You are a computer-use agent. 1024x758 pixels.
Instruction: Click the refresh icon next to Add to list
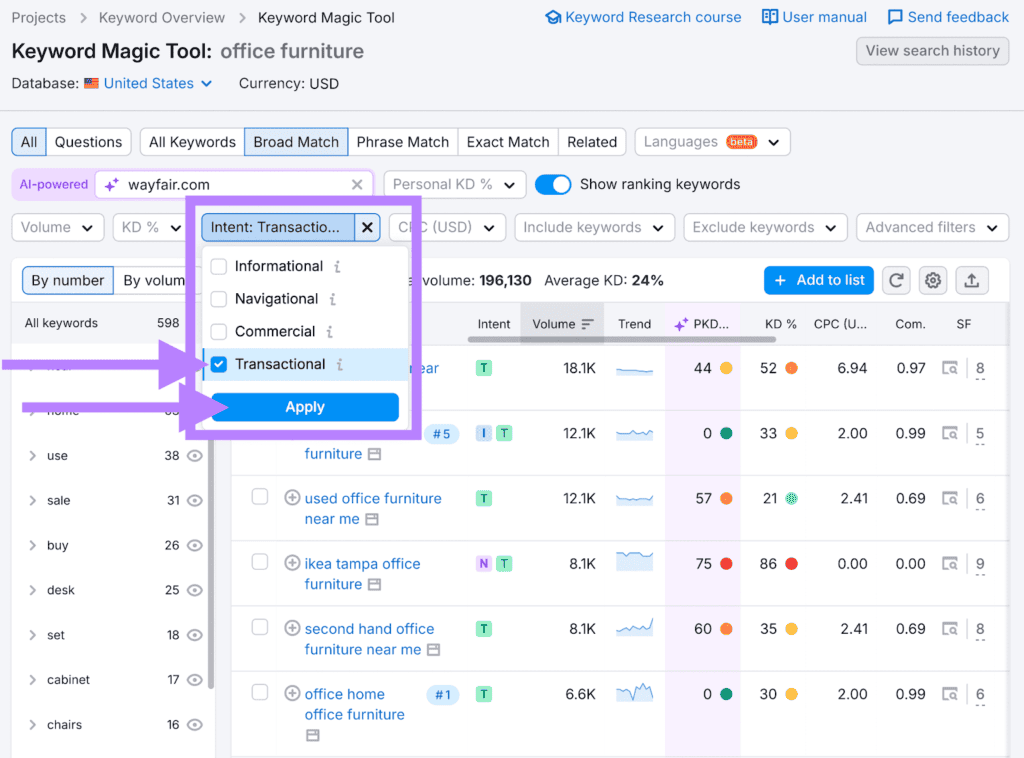point(896,281)
